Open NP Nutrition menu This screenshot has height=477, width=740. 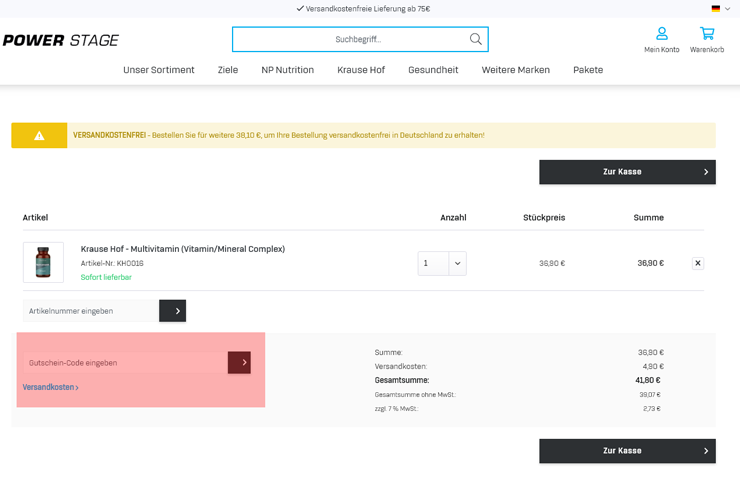287,70
